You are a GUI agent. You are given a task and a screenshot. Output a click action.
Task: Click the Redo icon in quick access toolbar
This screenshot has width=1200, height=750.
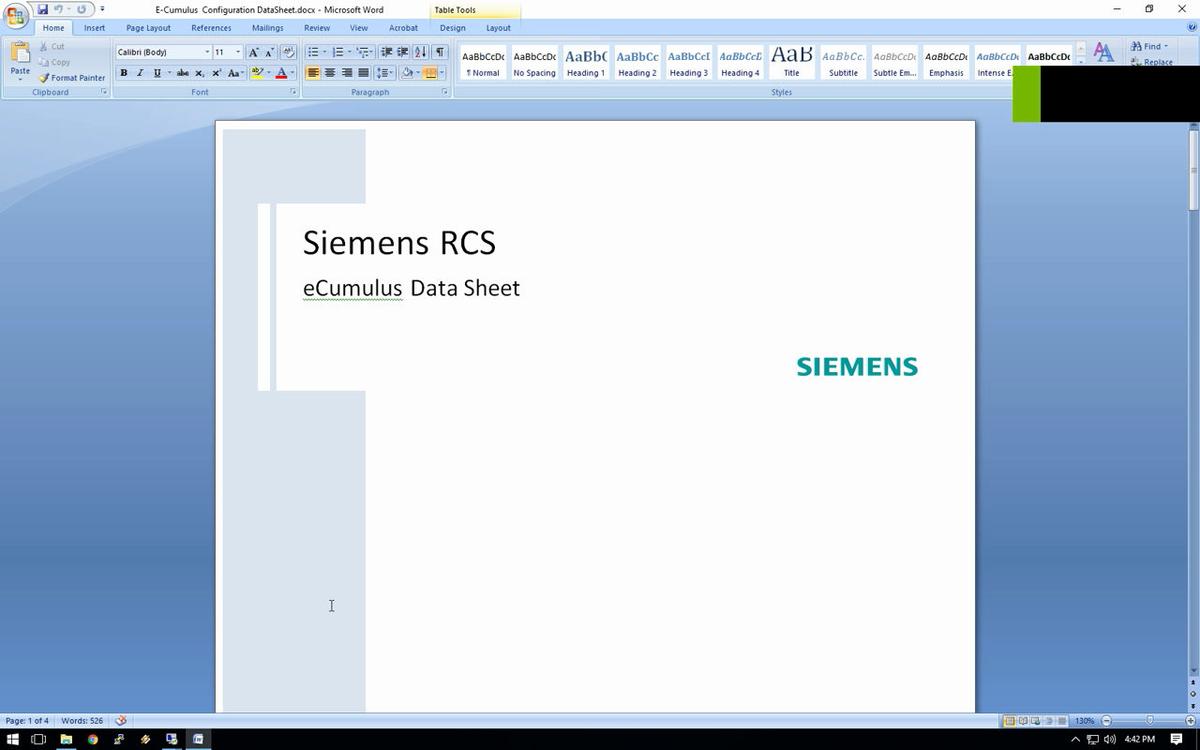coord(82,9)
